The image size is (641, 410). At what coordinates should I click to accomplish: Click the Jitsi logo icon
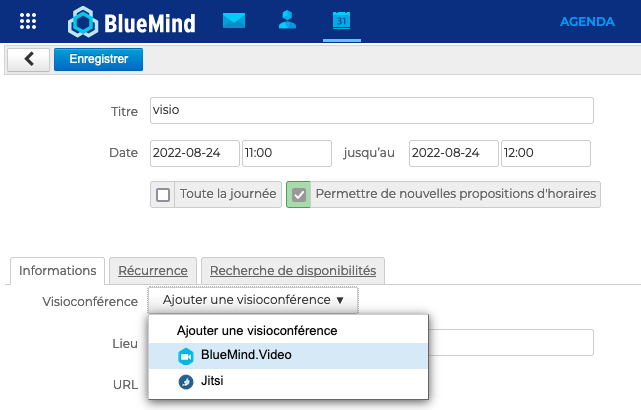click(x=185, y=381)
